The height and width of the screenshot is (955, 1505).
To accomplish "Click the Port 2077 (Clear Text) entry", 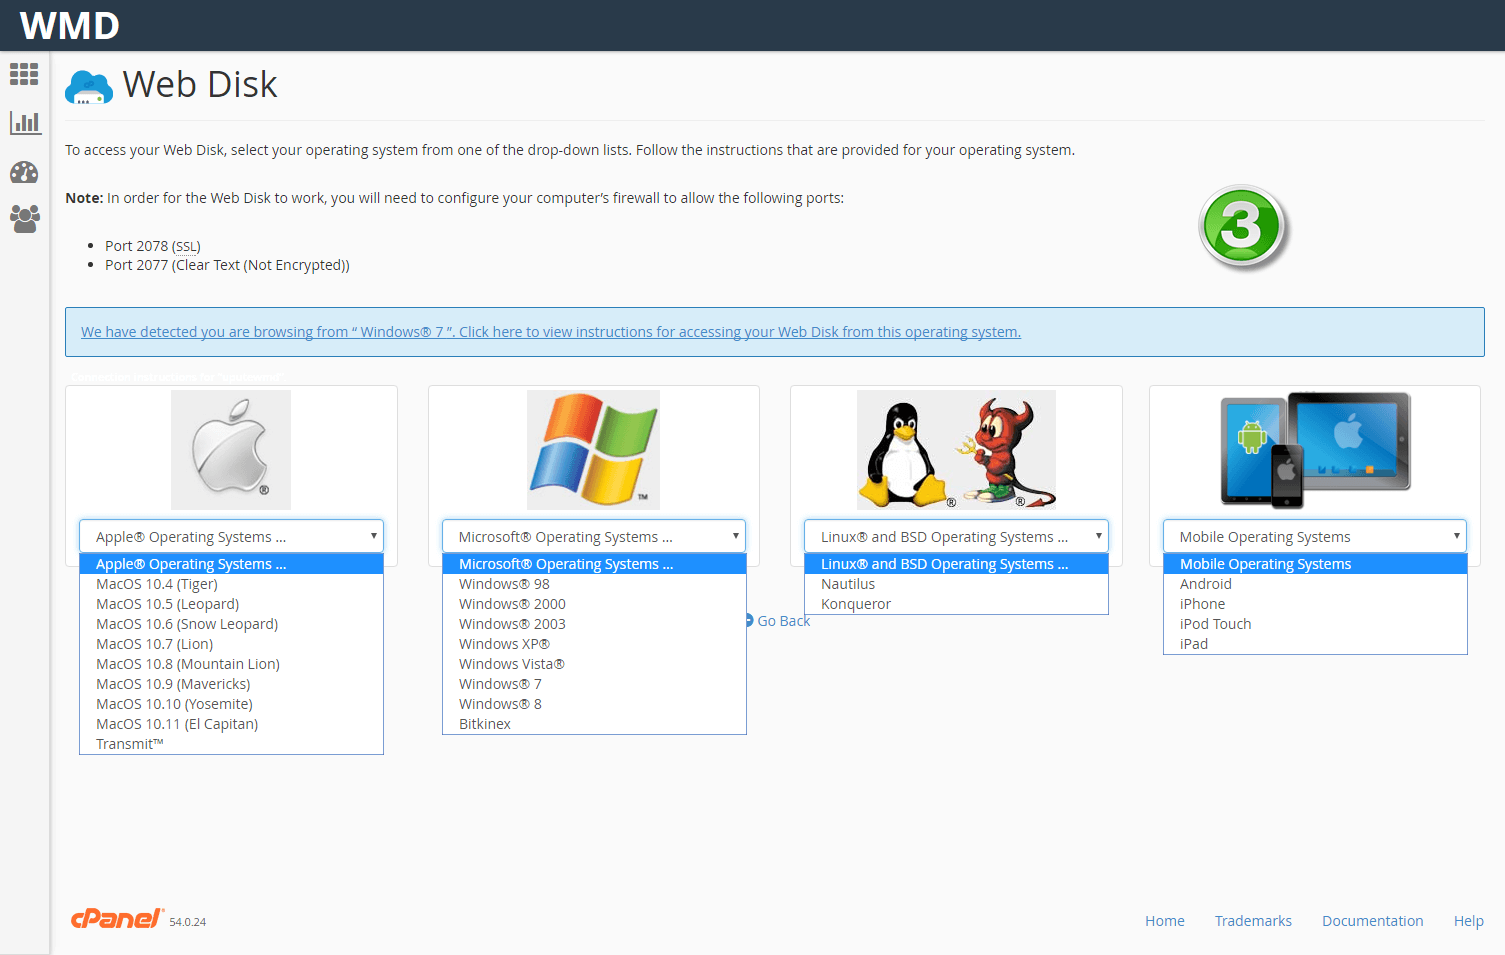I will pos(227,265).
